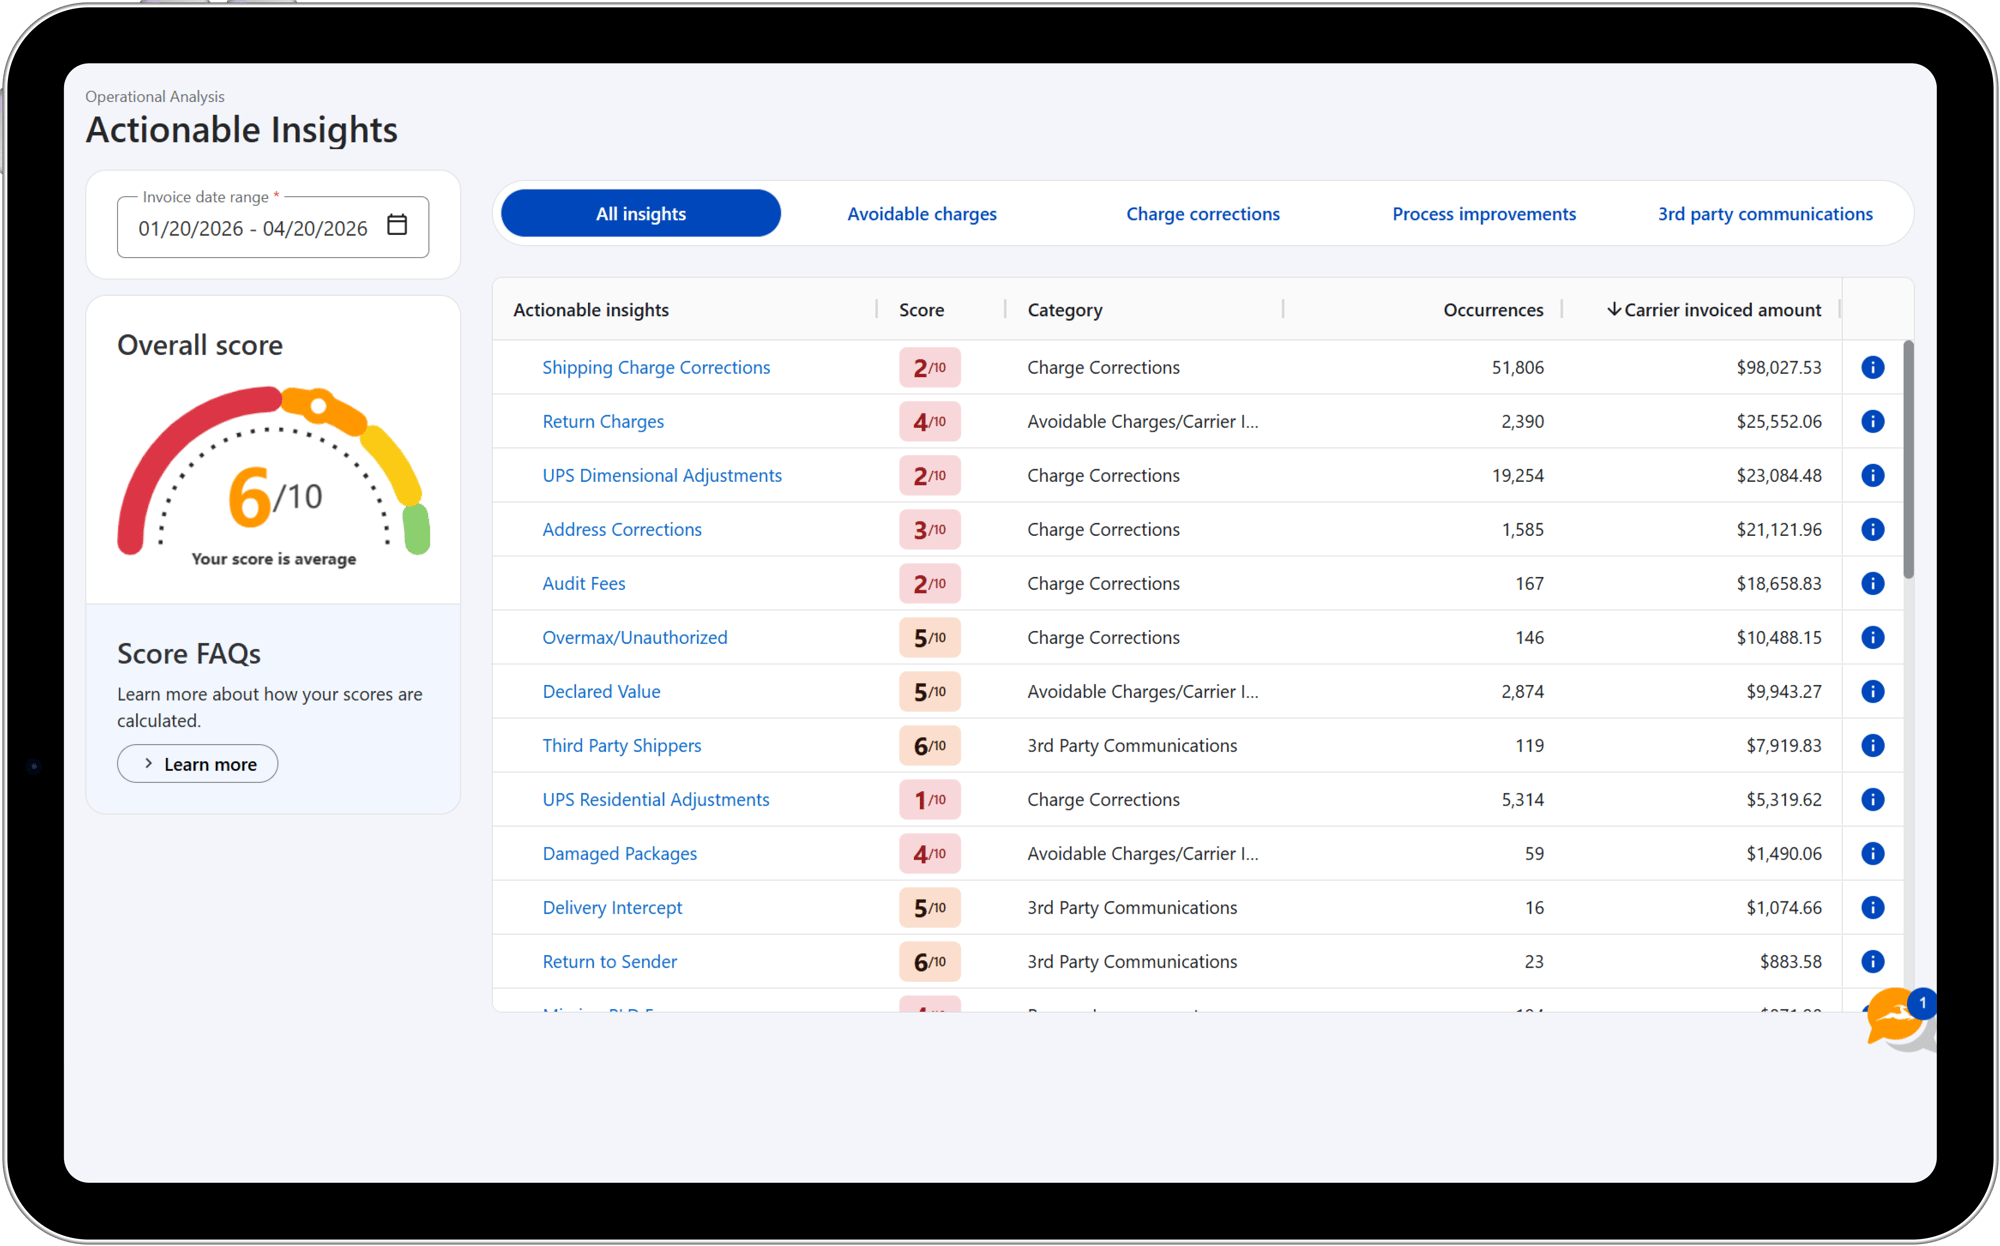This screenshot has width=2000, height=1246.
Task: Open Overmax/Unauthorized insight link
Action: point(635,637)
